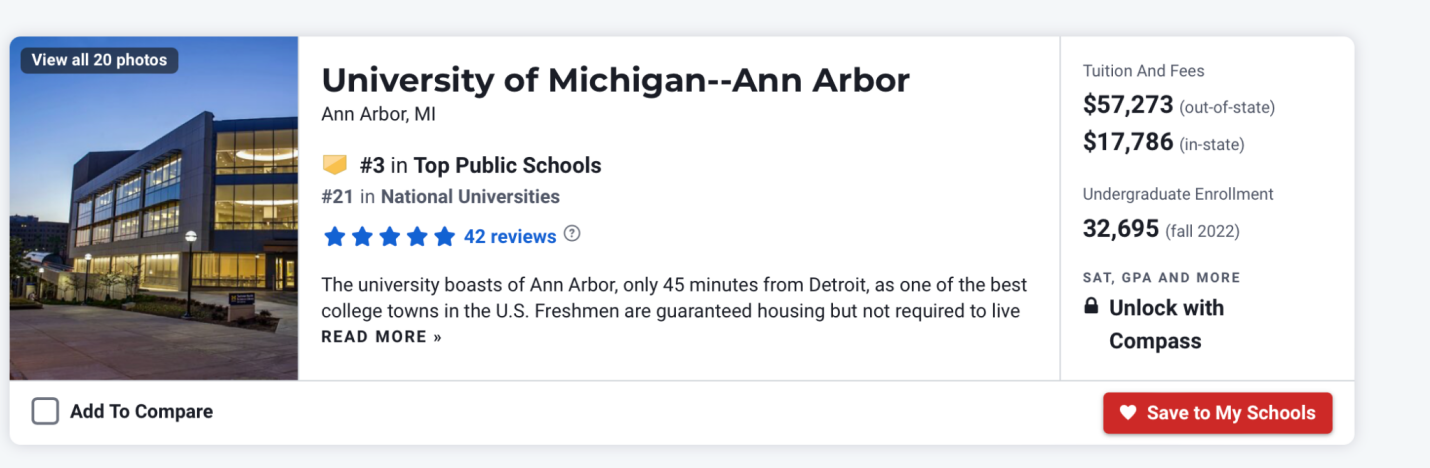Open the 42 reviews link
Screen dimensions: 1430x468
point(510,237)
